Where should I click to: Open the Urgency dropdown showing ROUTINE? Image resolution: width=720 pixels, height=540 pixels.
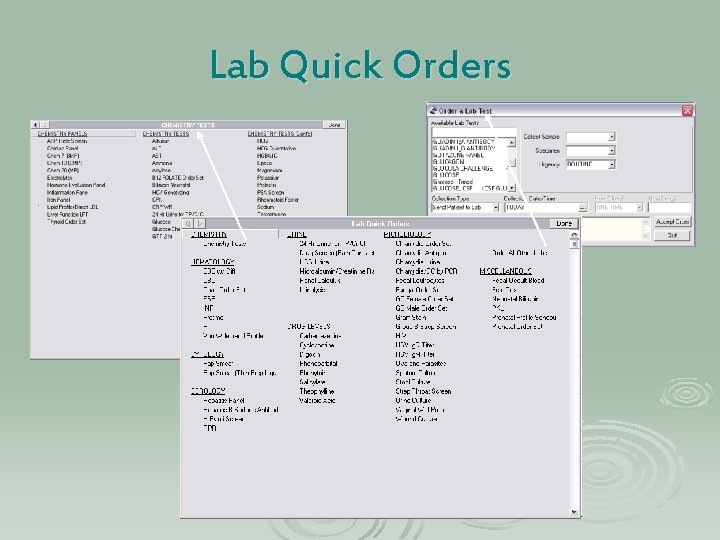pyautogui.click(x=612, y=164)
